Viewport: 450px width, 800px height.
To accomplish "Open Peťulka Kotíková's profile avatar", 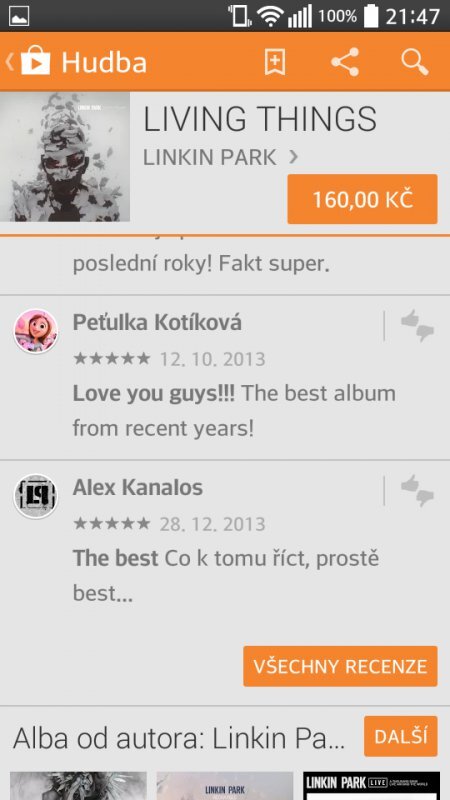I will (36, 331).
